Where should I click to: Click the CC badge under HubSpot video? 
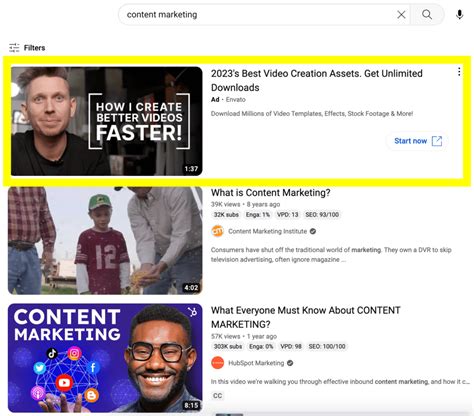click(x=217, y=396)
